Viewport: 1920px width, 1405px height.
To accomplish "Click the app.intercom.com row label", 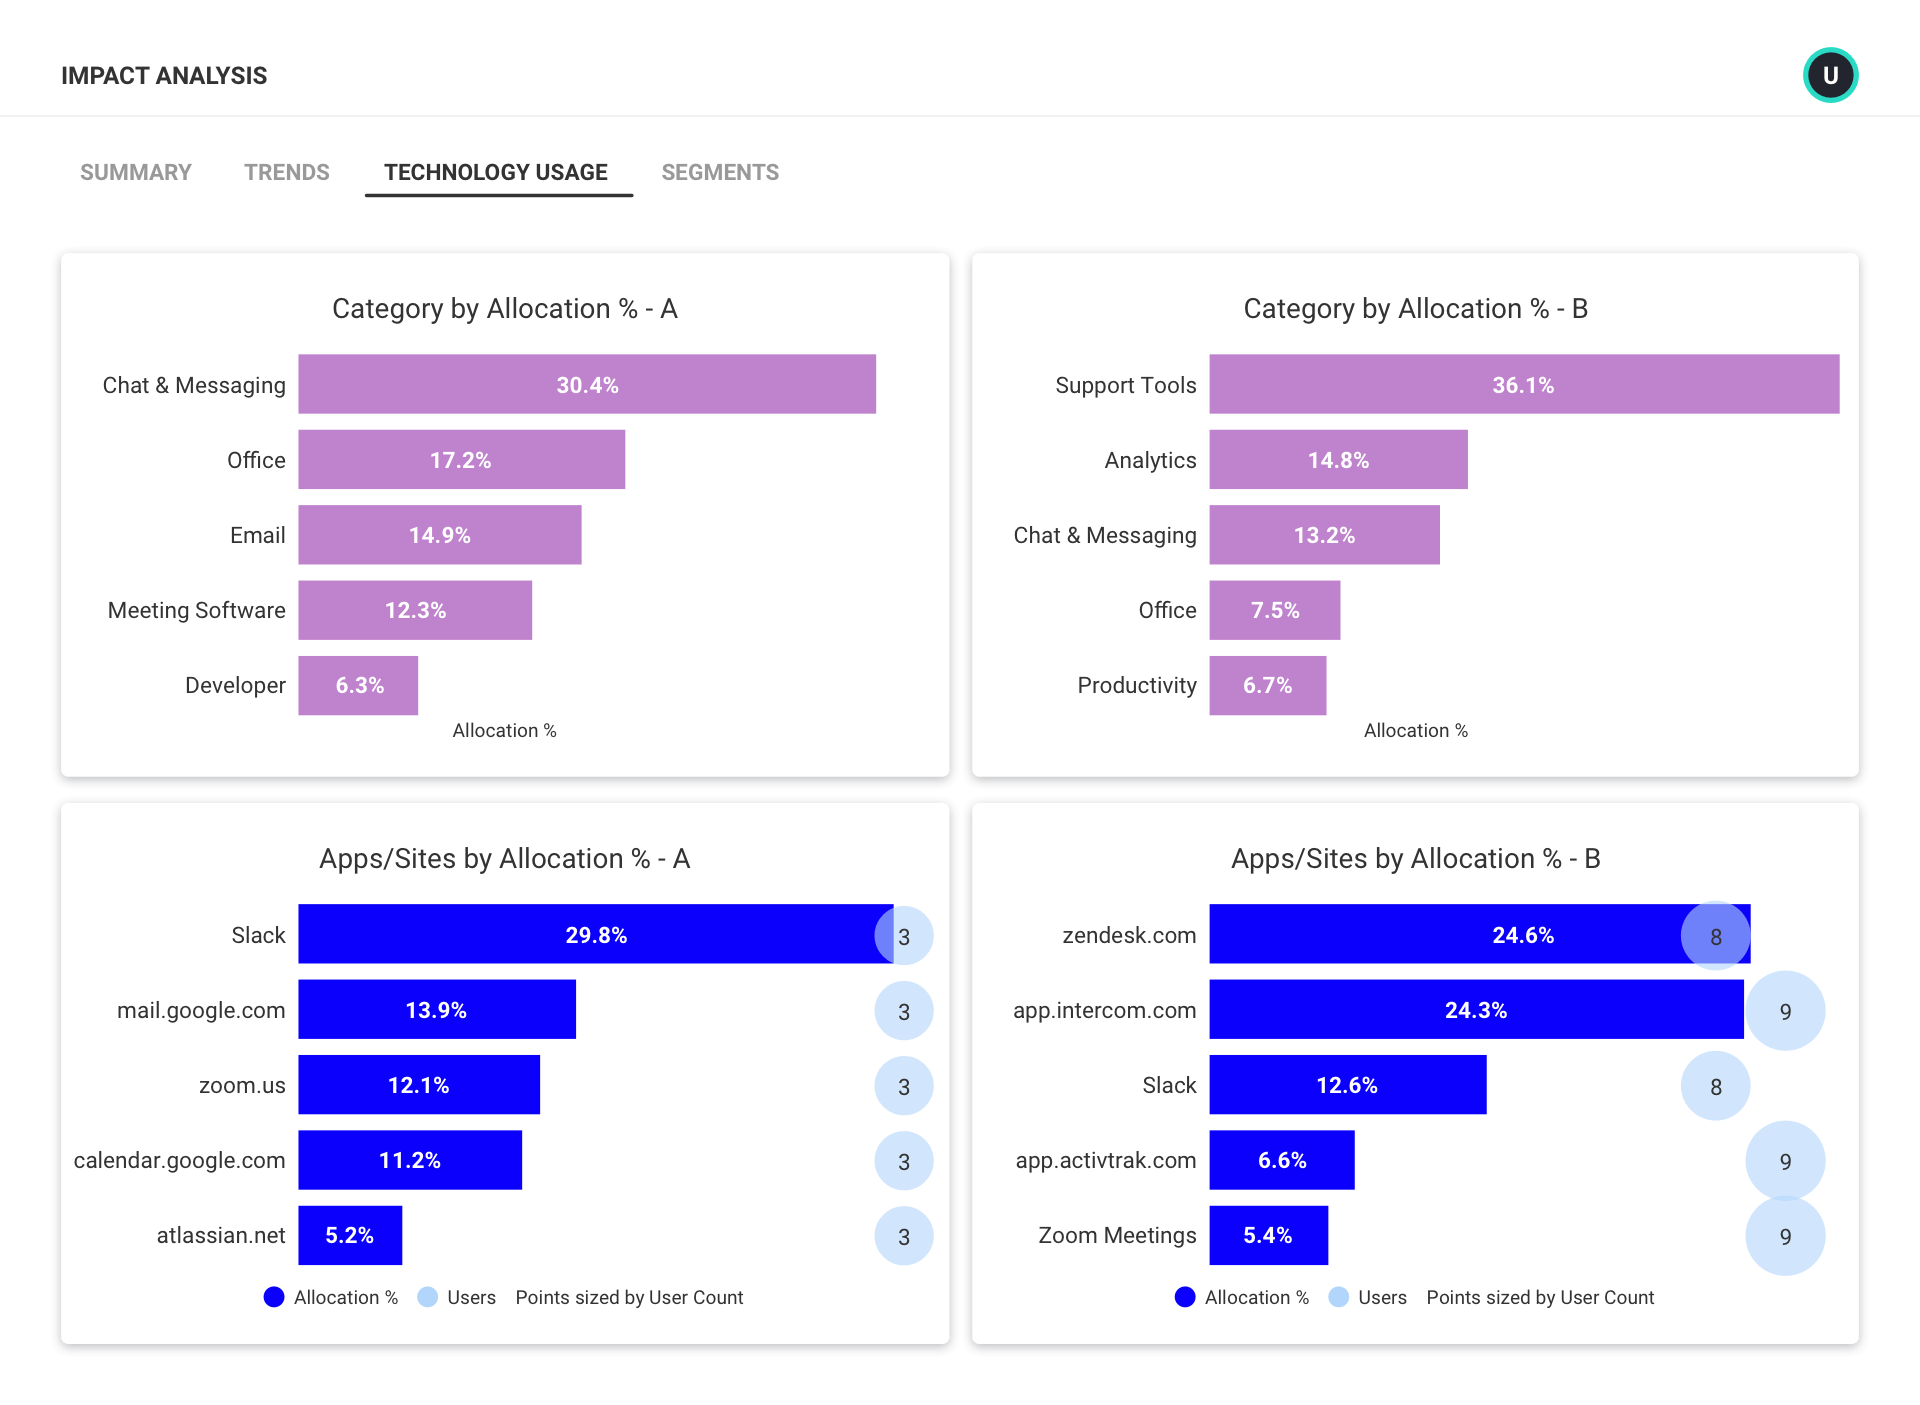I will pyautogui.click(x=1105, y=1010).
